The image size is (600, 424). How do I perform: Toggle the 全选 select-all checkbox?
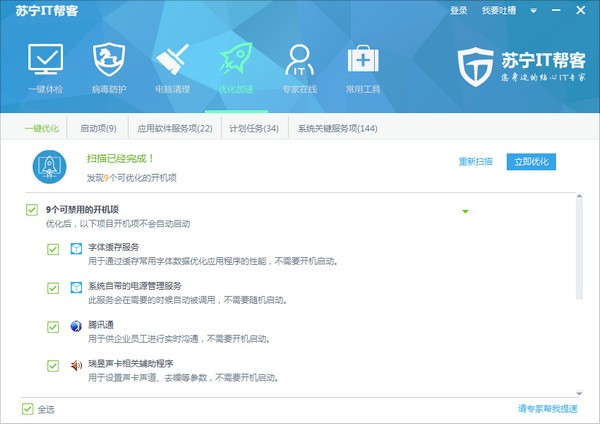(28, 409)
